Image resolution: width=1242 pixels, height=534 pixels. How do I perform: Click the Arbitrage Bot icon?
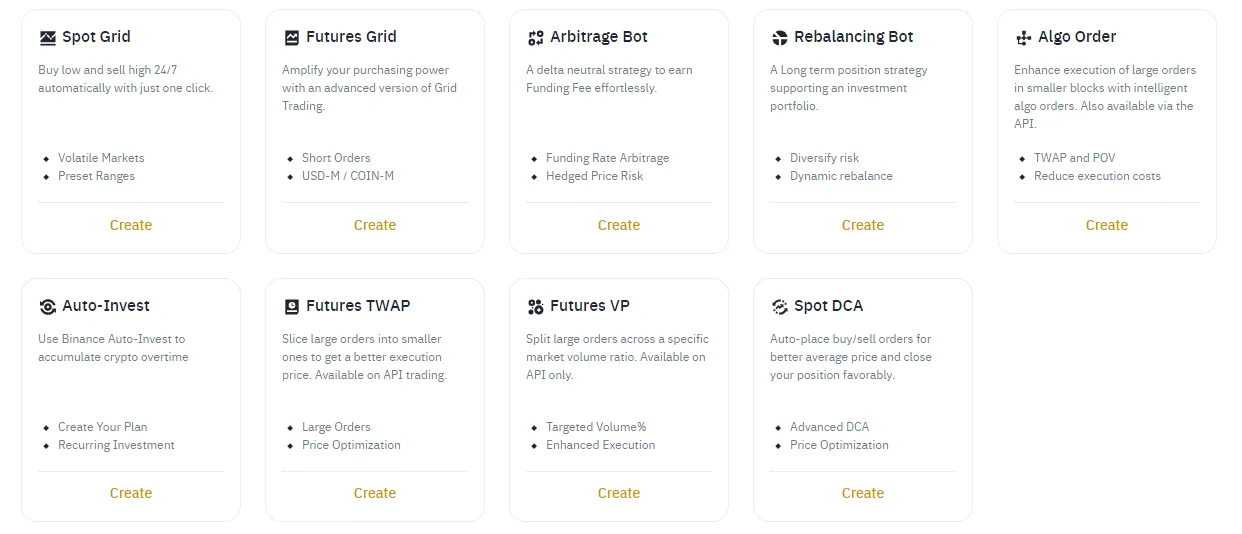point(536,38)
